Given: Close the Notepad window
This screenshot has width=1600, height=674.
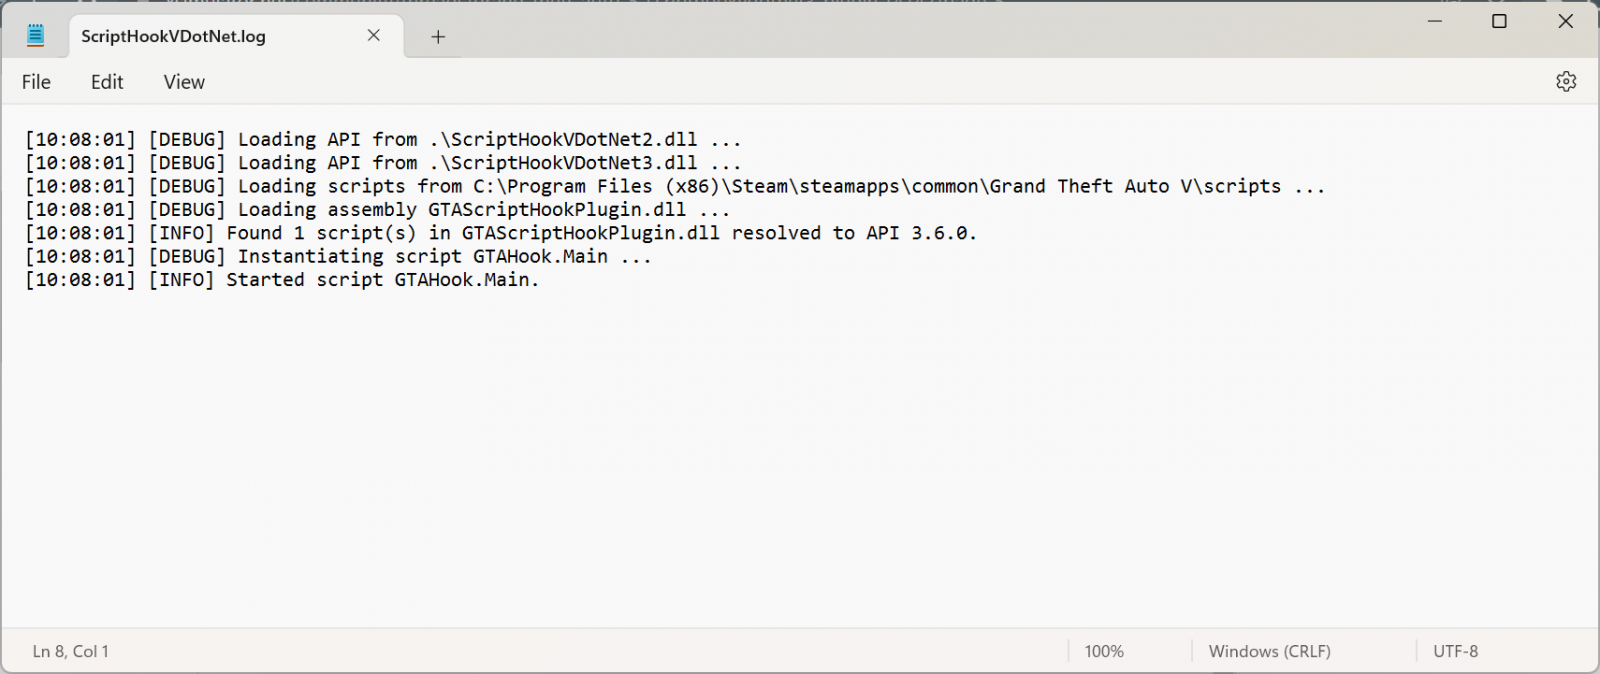Looking at the screenshot, I should tap(1566, 21).
